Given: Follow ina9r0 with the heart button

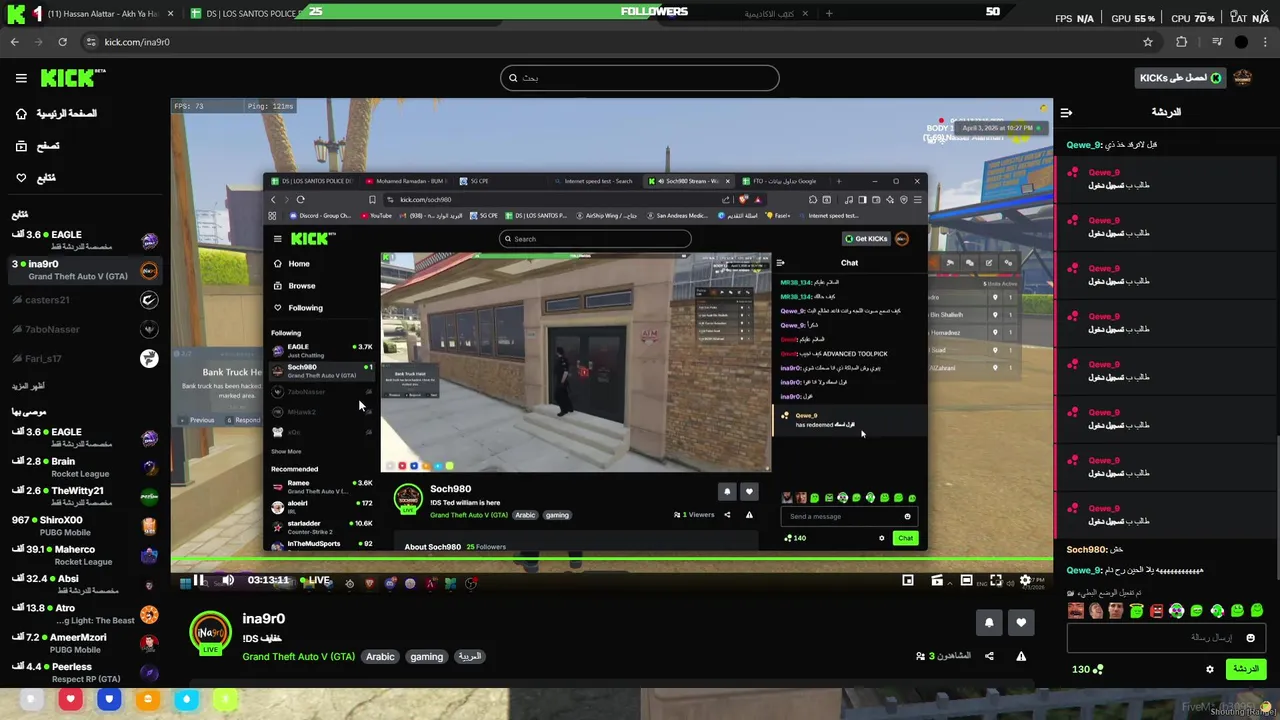Looking at the screenshot, I should [x=1021, y=623].
